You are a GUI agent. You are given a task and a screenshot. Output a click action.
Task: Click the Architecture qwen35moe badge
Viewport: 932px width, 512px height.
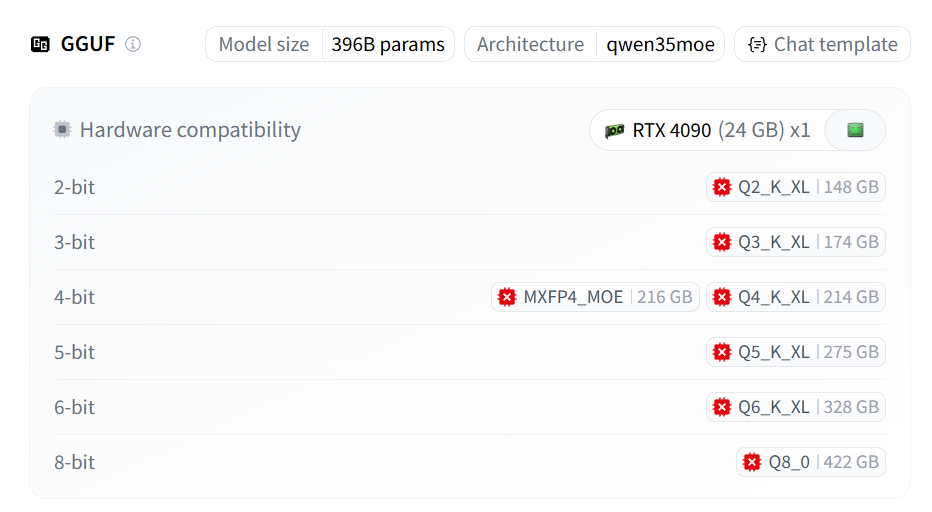click(594, 44)
